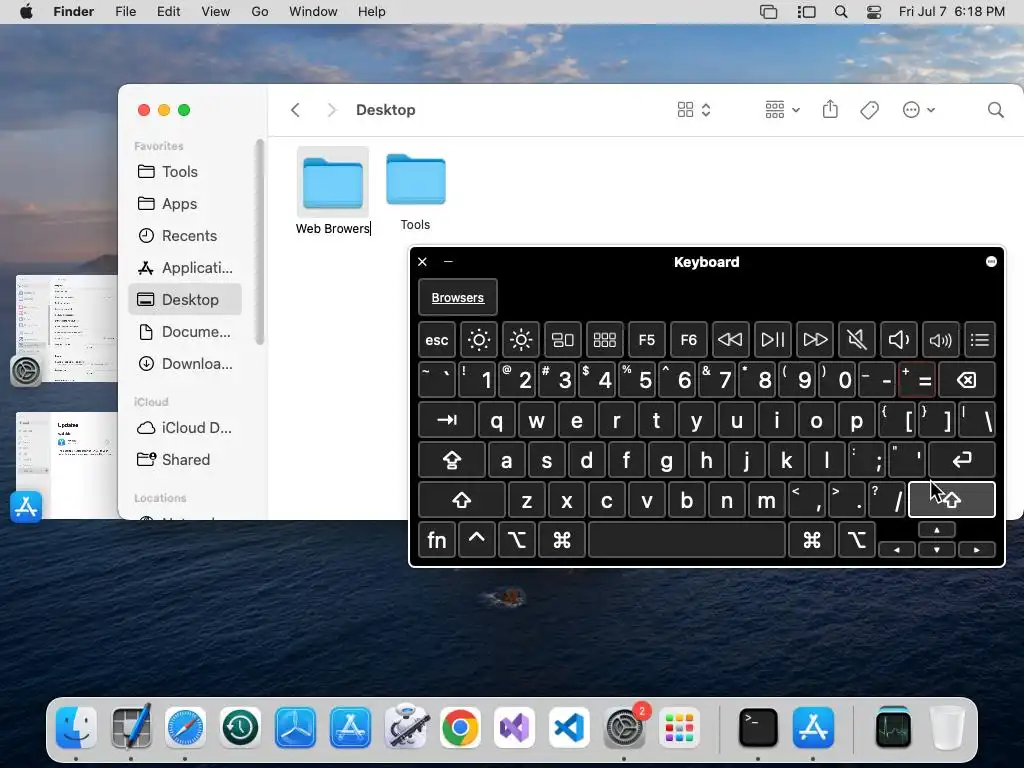Click the Finder sidebar scrollbar
Screen dimensions: 1024x768
click(x=259, y=242)
